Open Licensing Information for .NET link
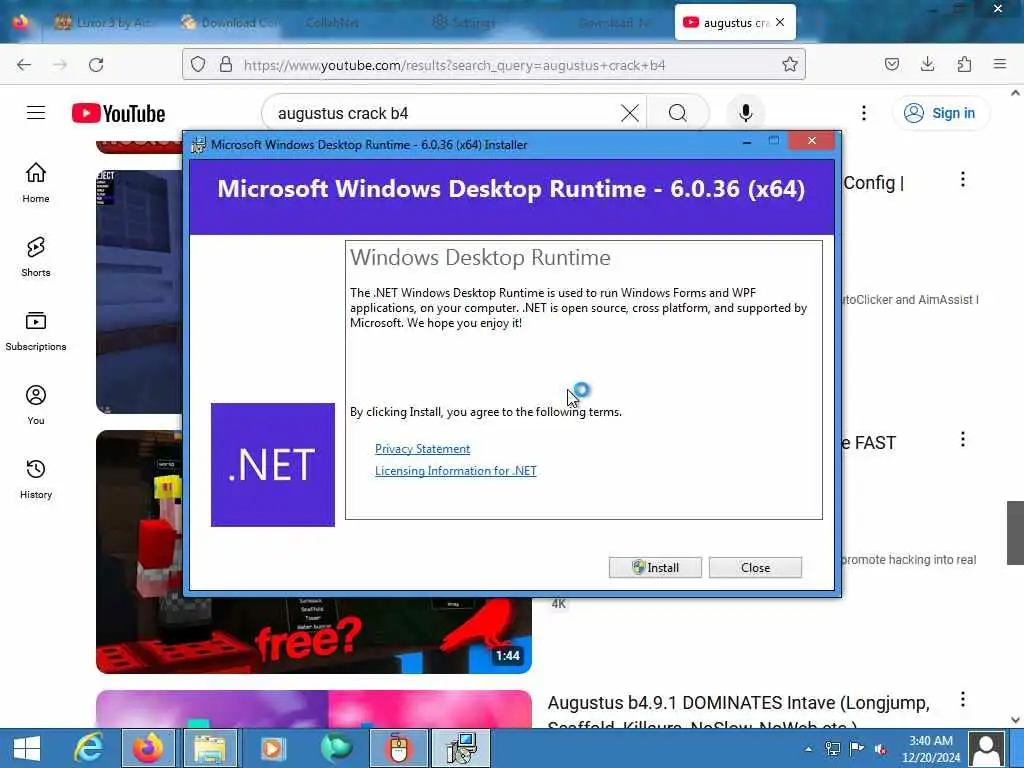 tap(456, 471)
